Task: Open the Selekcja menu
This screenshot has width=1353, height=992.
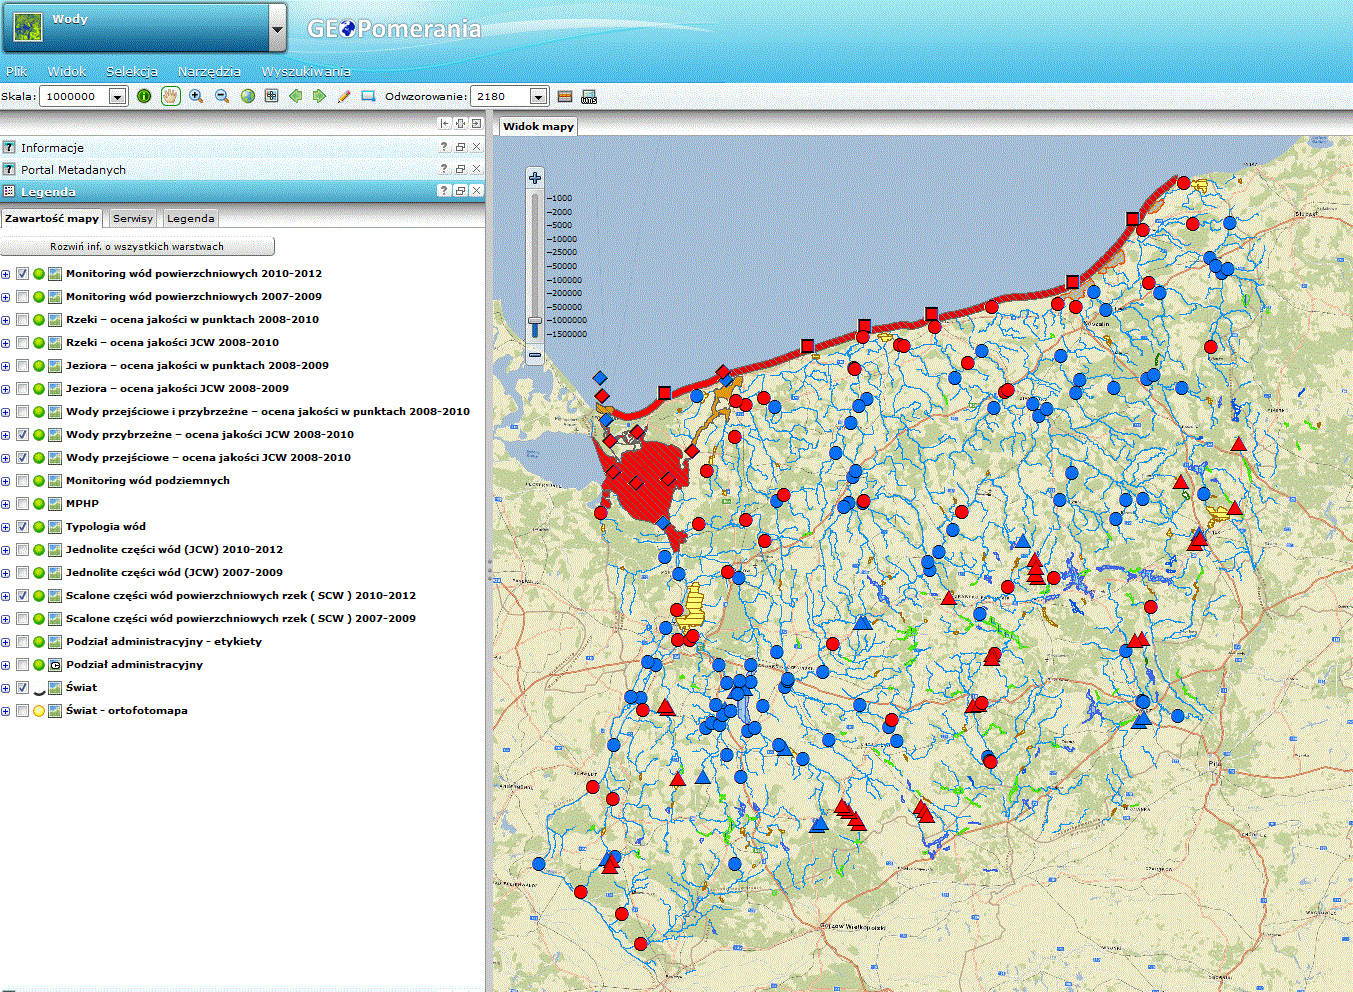Action: 132,71
